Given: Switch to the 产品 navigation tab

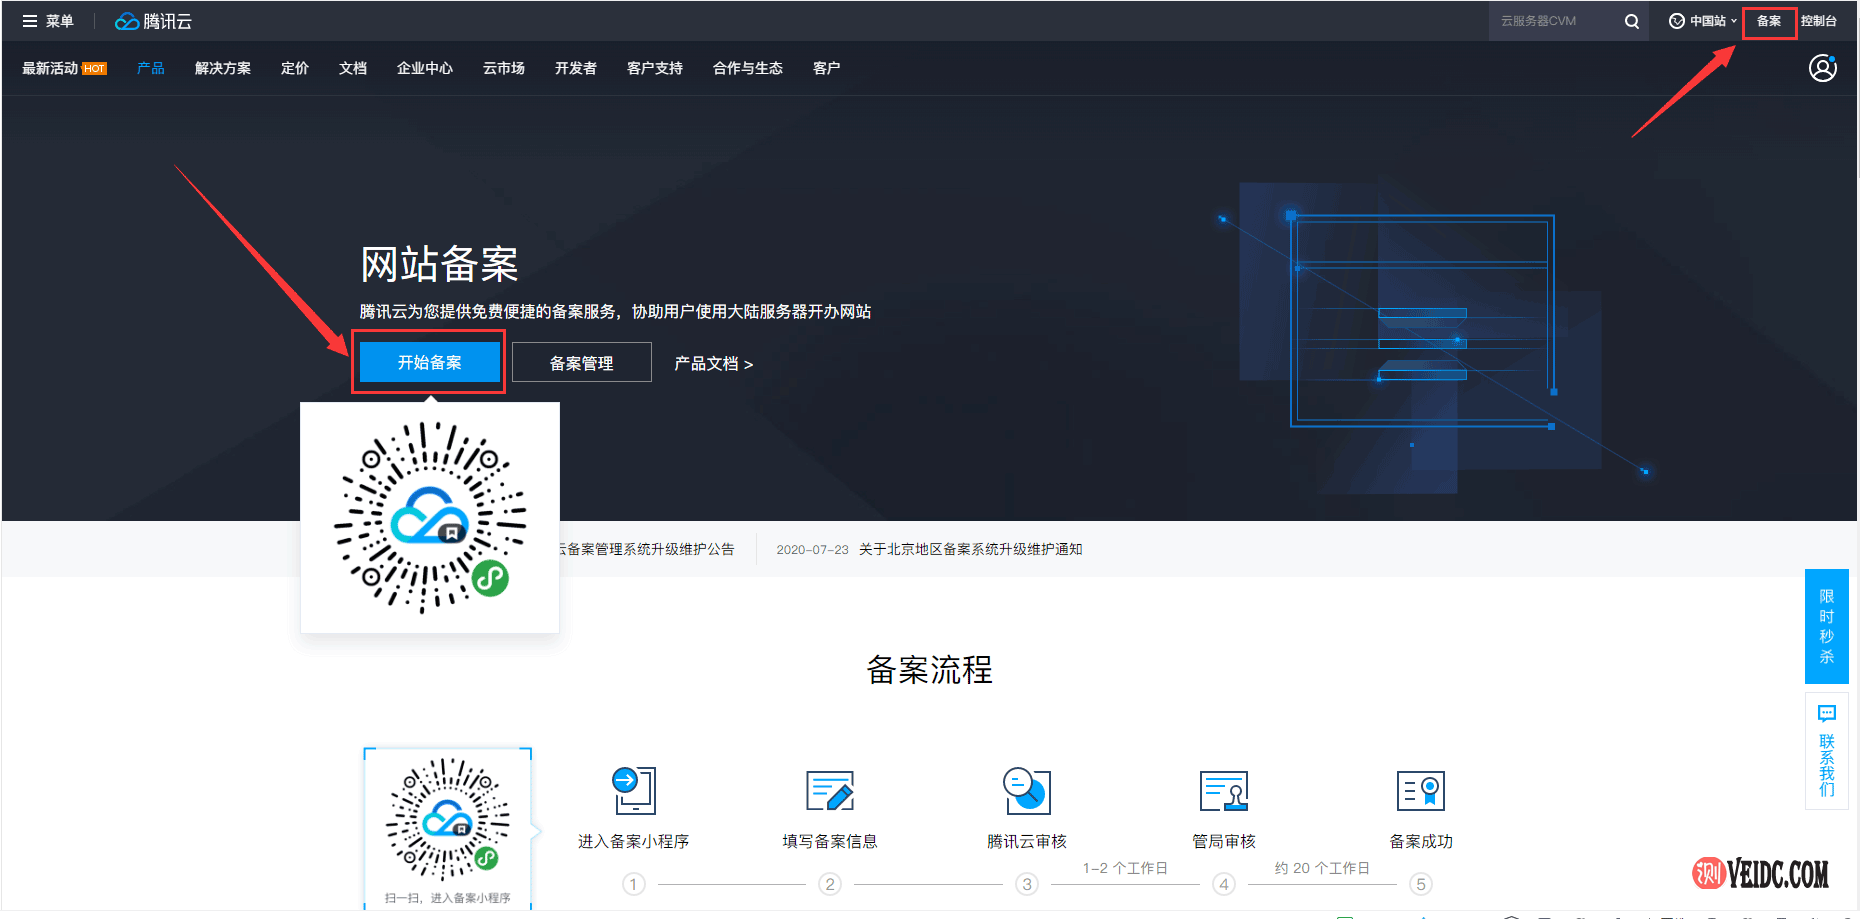Looking at the screenshot, I should (150, 68).
